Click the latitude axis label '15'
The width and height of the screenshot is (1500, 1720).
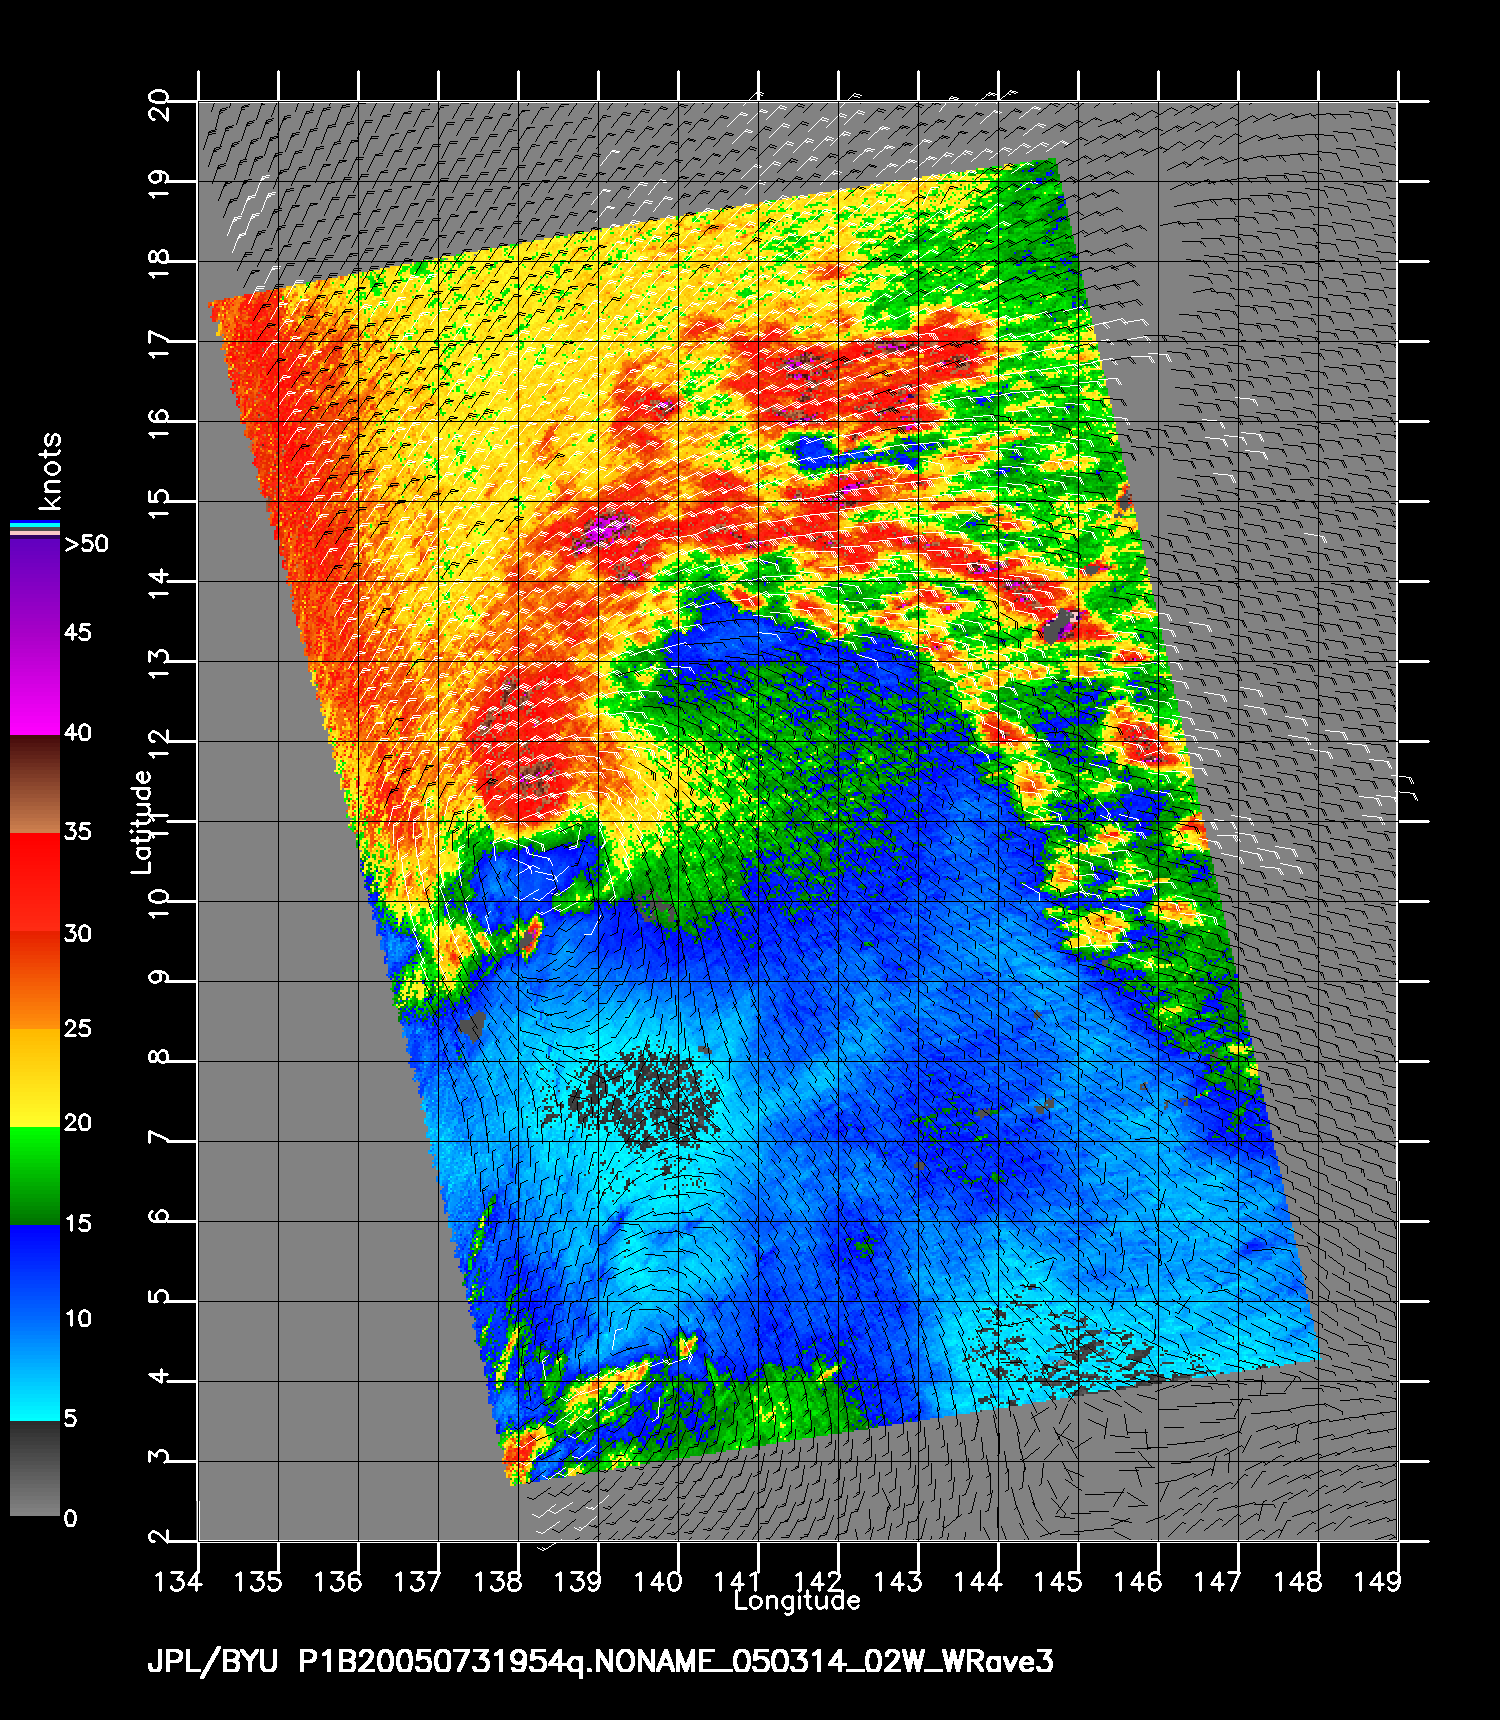pyautogui.click(x=159, y=503)
